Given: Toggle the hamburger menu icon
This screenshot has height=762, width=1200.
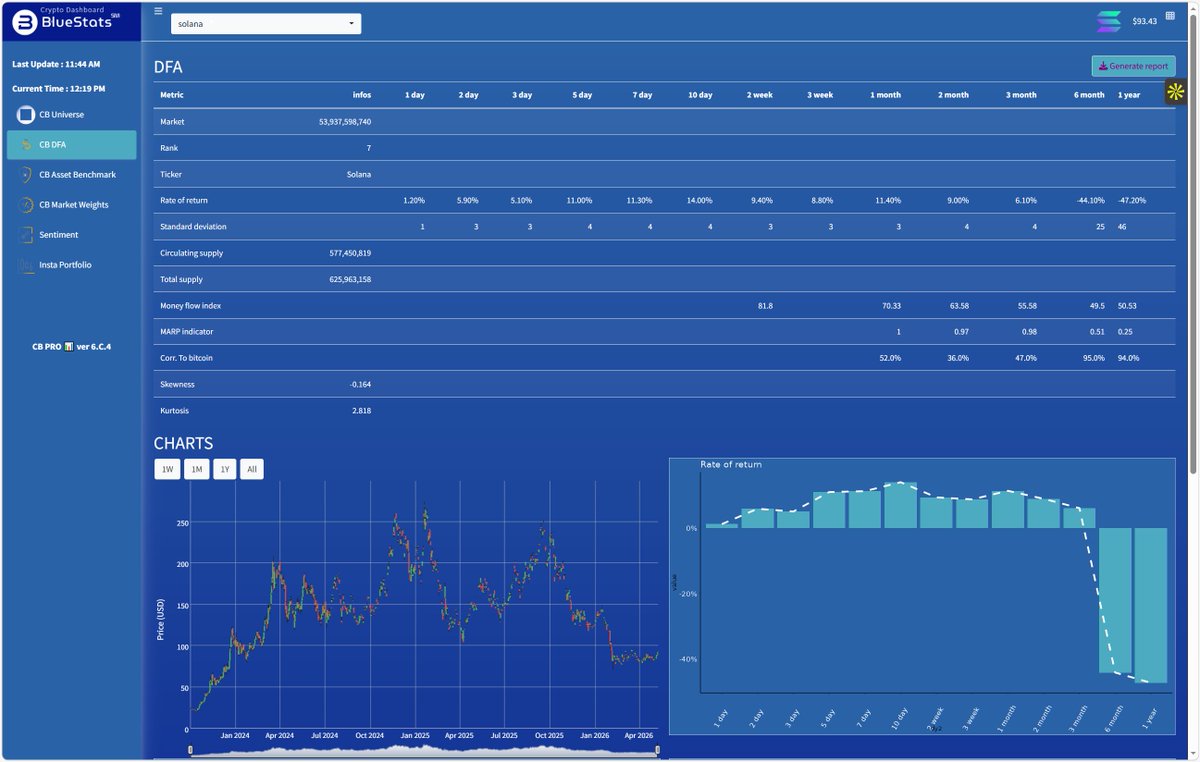Looking at the screenshot, I should 158,11.
